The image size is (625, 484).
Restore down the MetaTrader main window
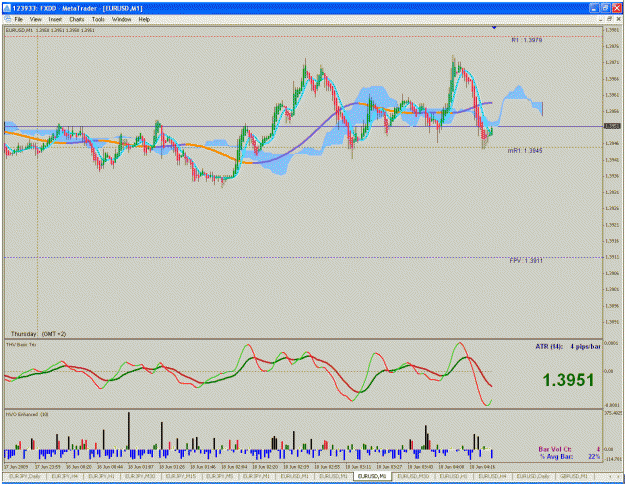click(605, 8)
